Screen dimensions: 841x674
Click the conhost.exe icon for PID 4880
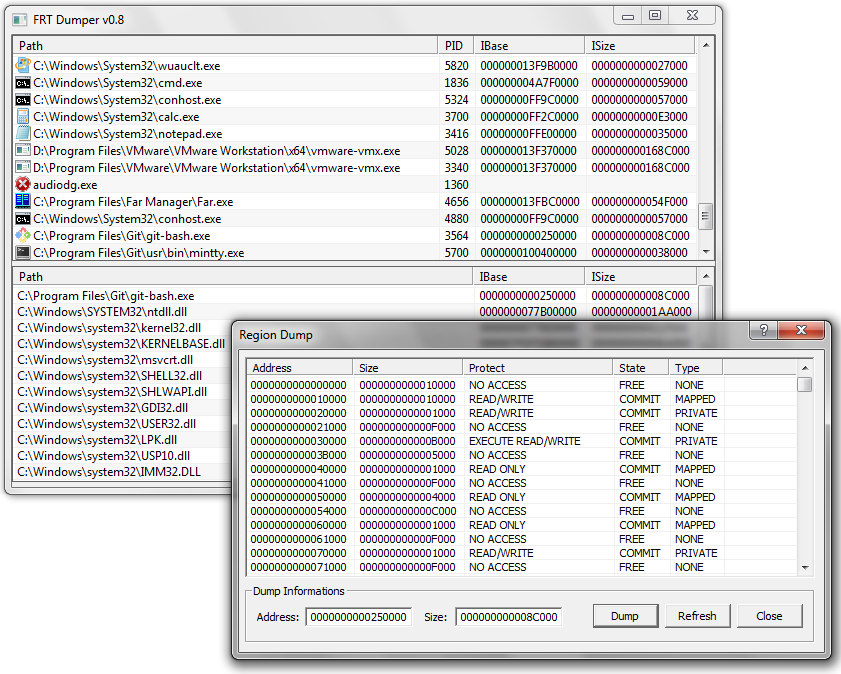pyautogui.click(x=23, y=219)
